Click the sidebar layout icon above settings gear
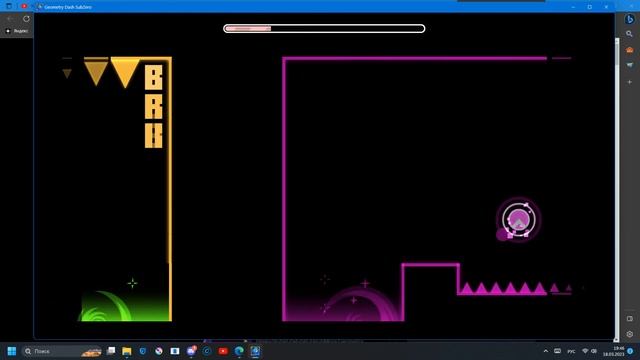Viewport: 640px width, 360px height. tap(629, 318)
